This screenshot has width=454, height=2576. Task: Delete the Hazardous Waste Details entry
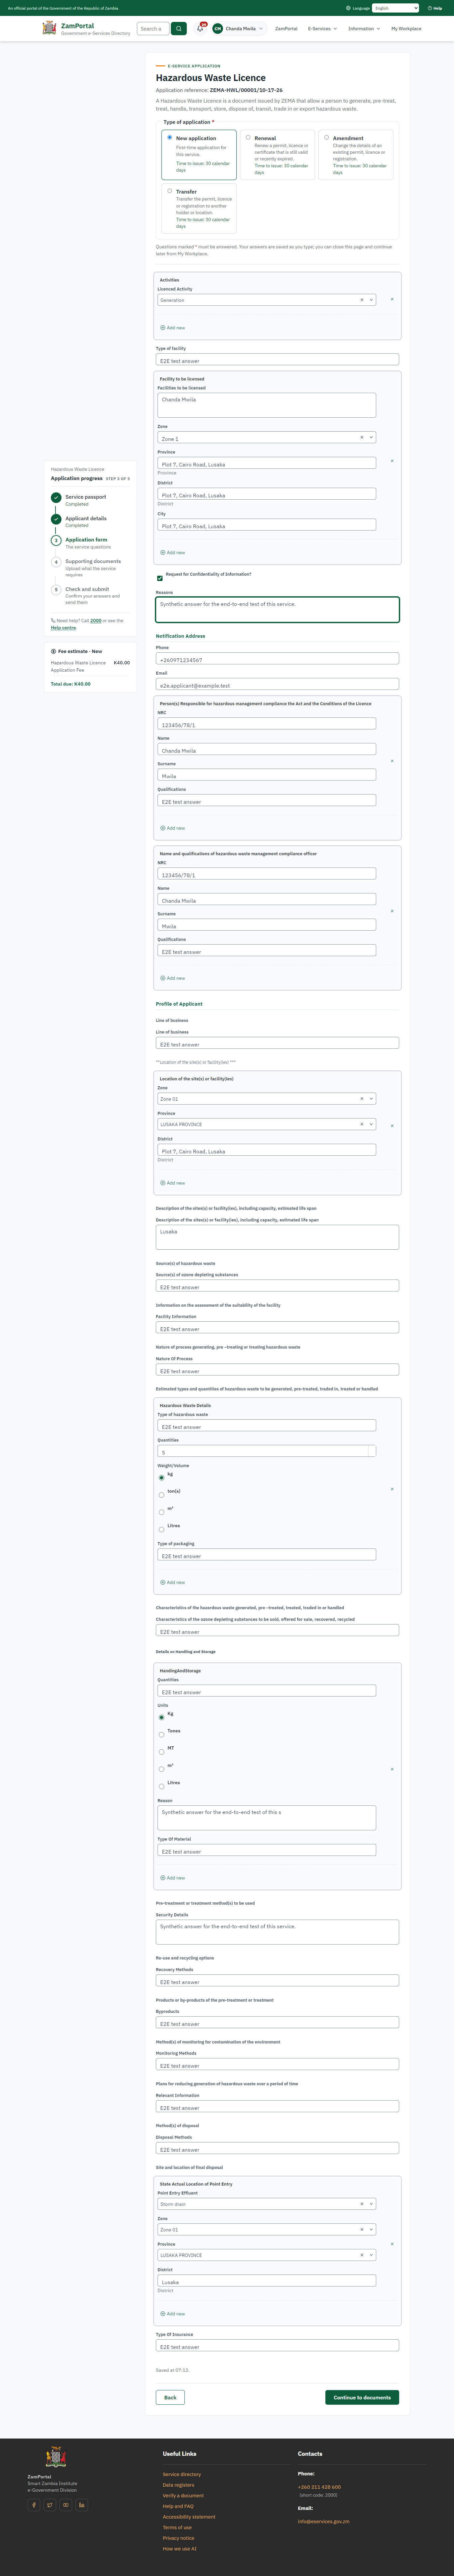pyautogui.click(x=392, y=1489)
